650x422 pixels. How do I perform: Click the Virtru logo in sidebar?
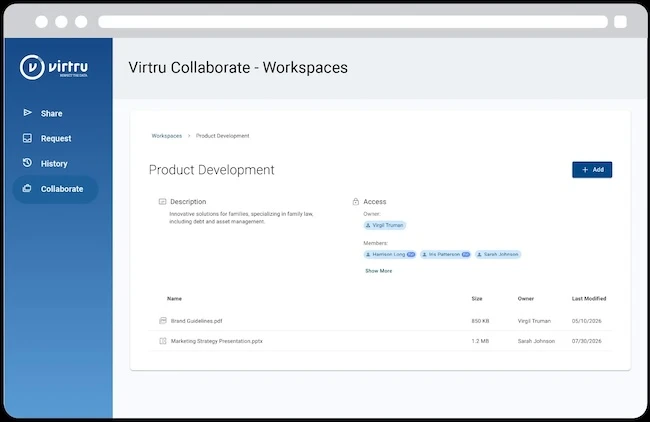[54, 67]
